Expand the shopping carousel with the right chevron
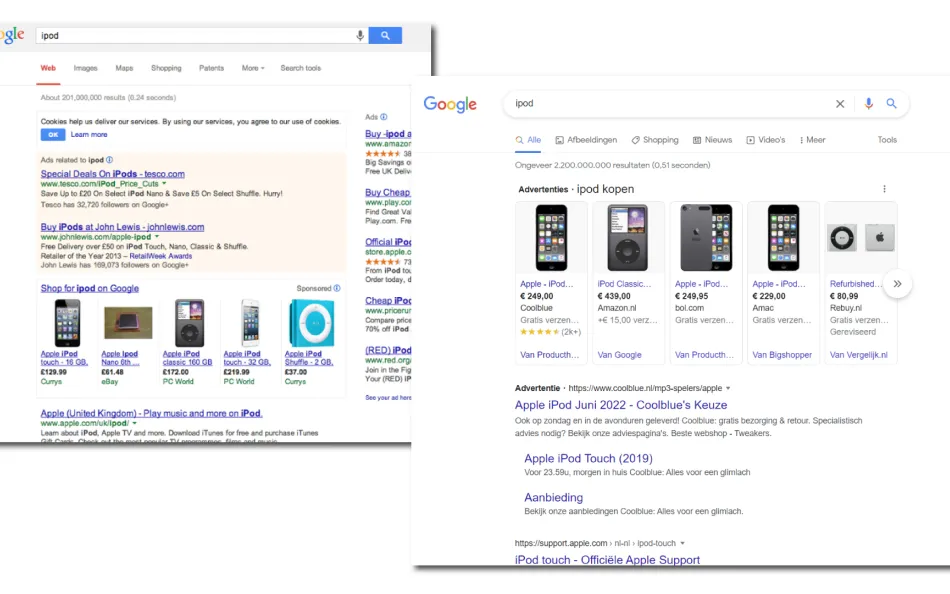 click(x=897, y=283)
